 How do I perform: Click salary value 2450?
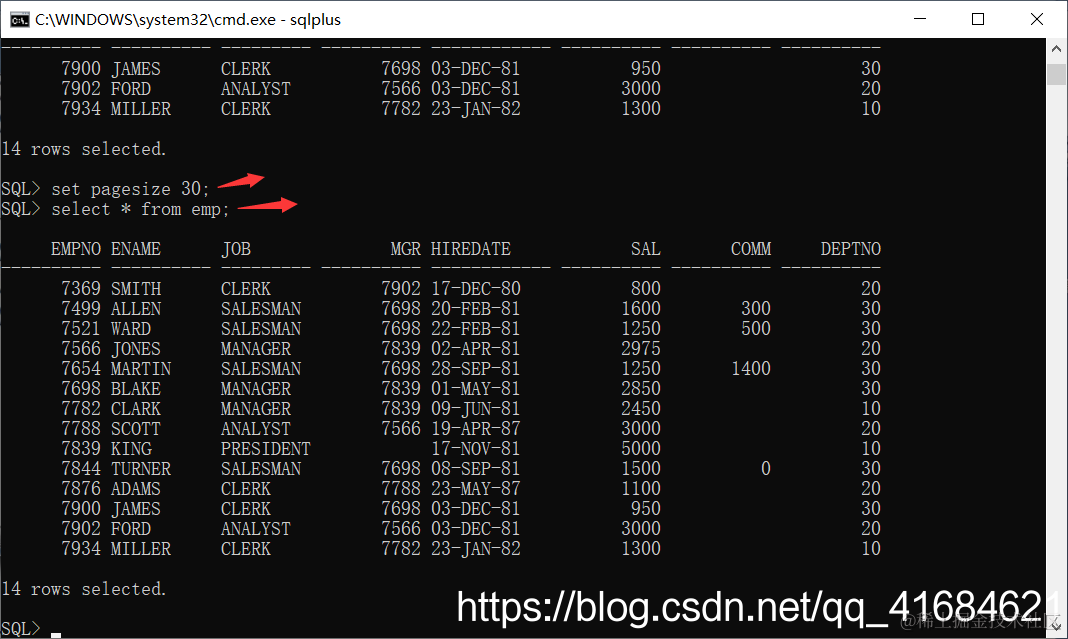tap(641, 409)
